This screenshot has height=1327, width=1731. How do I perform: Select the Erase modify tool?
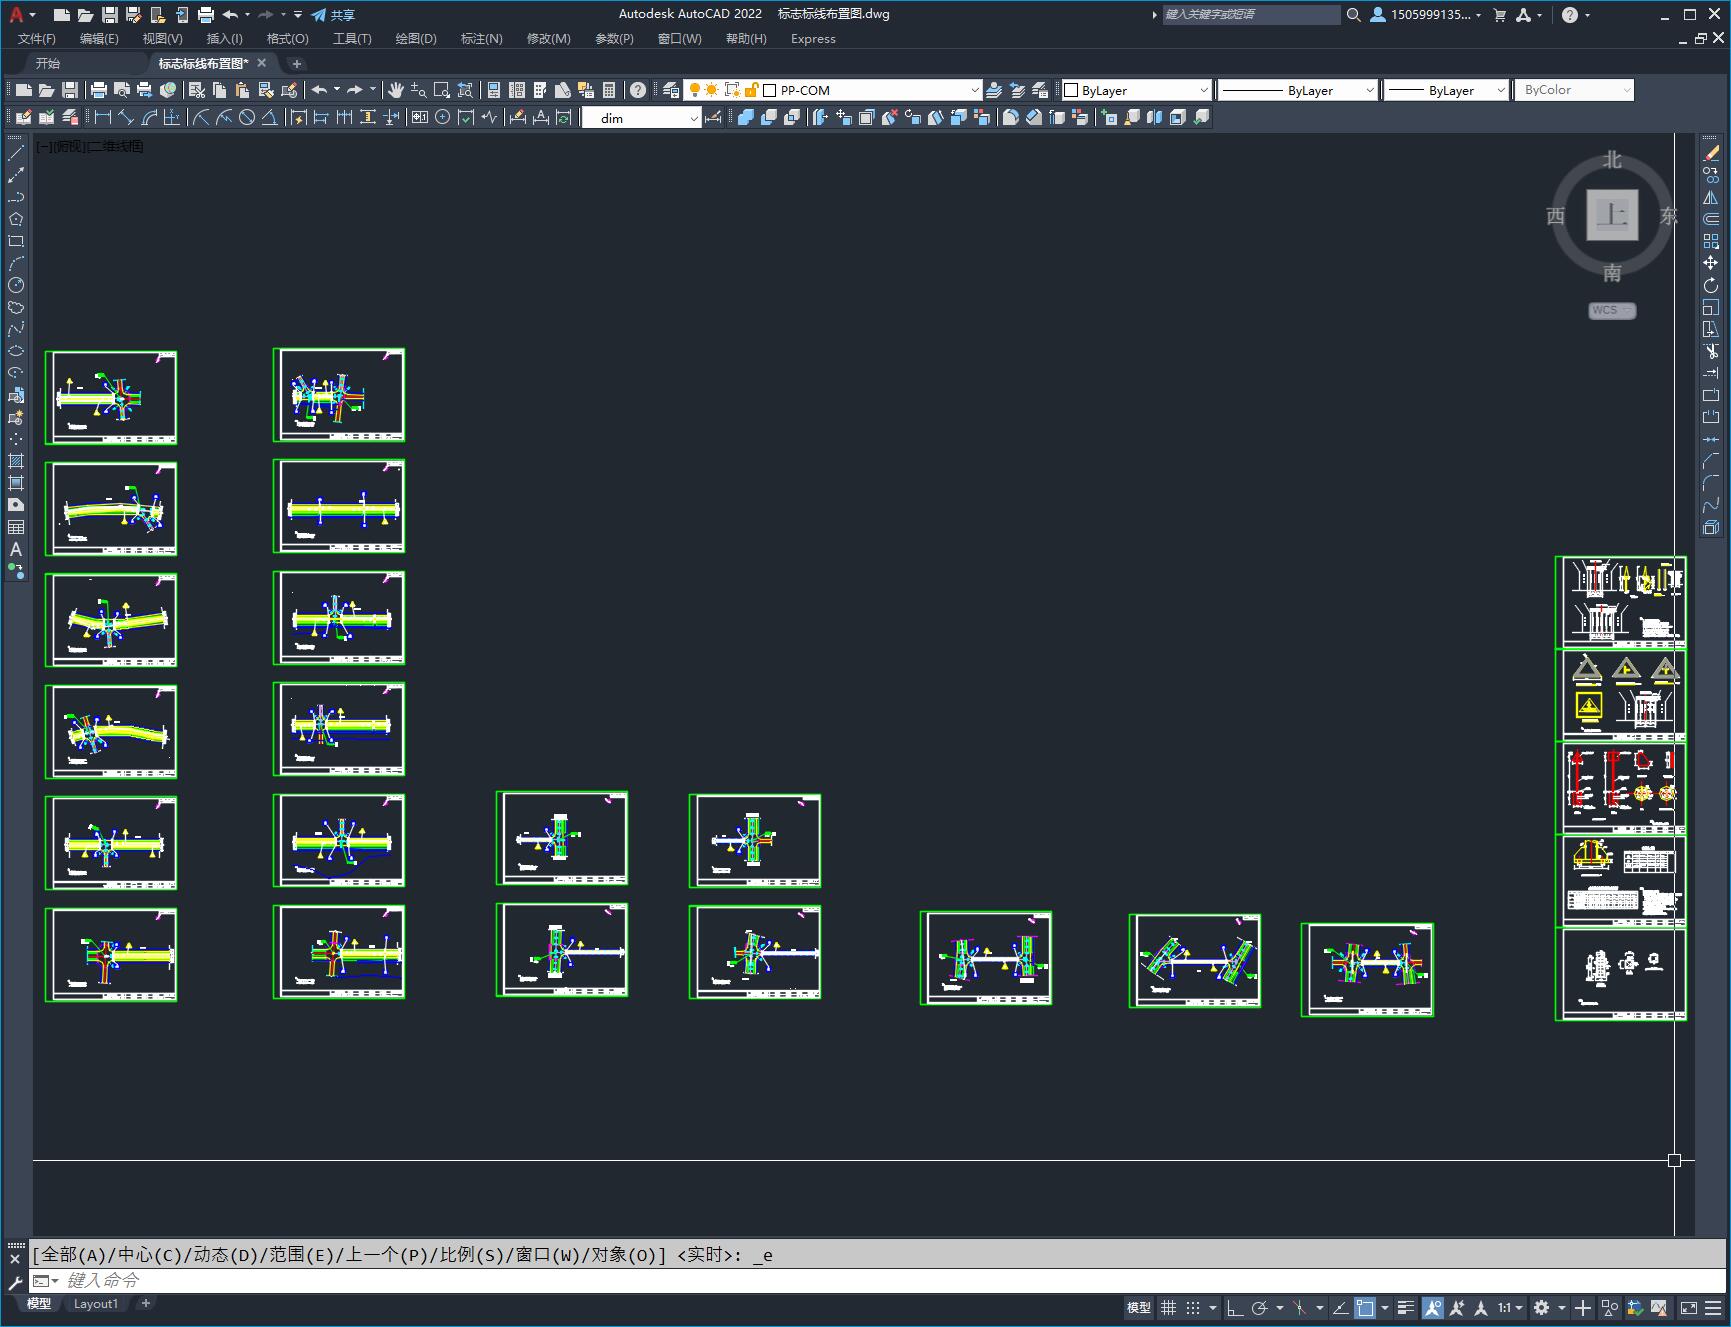1711,153
